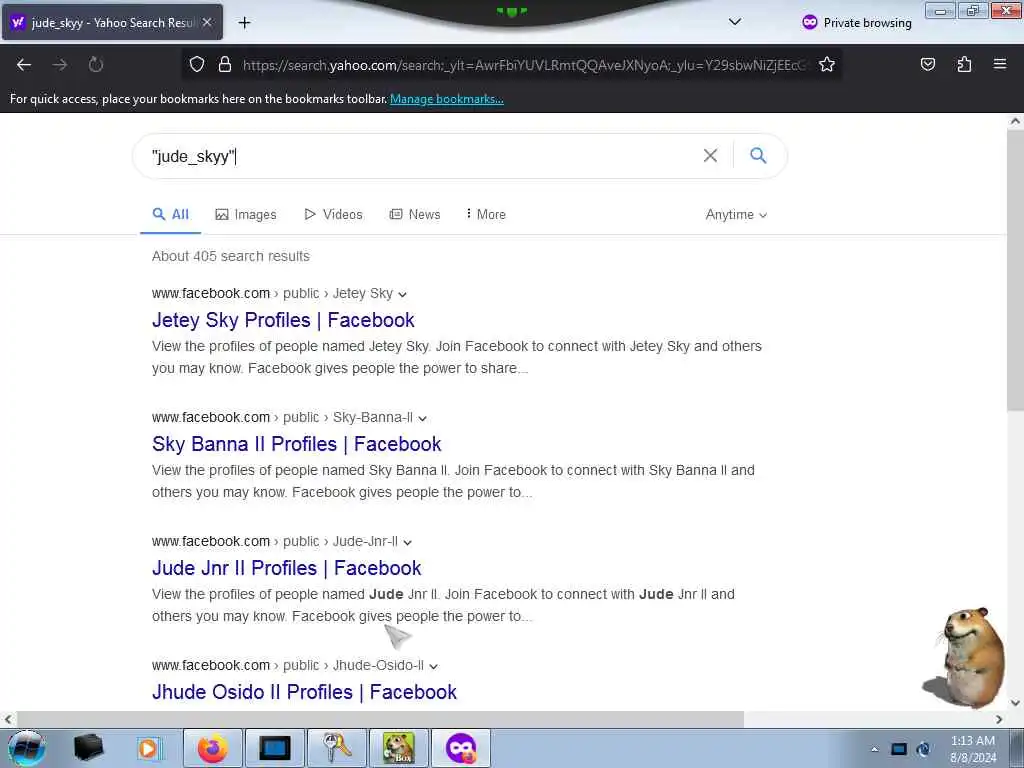Expand the Jhude-Osido-II result options arrow
Screen dimensions: 1024x768
pyautogui.click(x=434, y=667)
